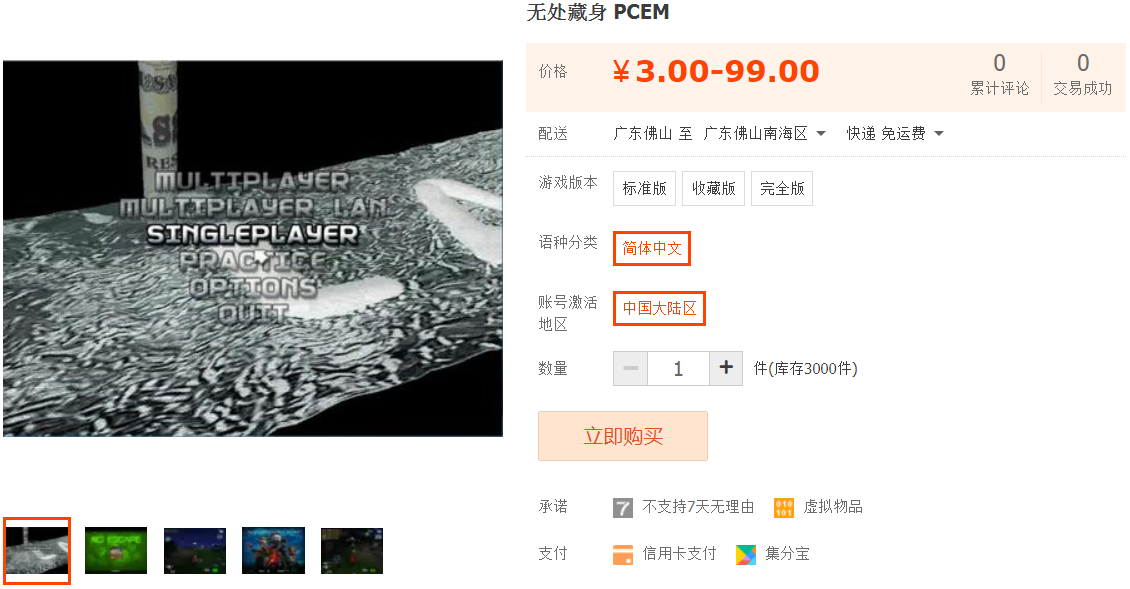Decrease quantity with the minus button
The image size is (1130, 589).
click(631, 368)
